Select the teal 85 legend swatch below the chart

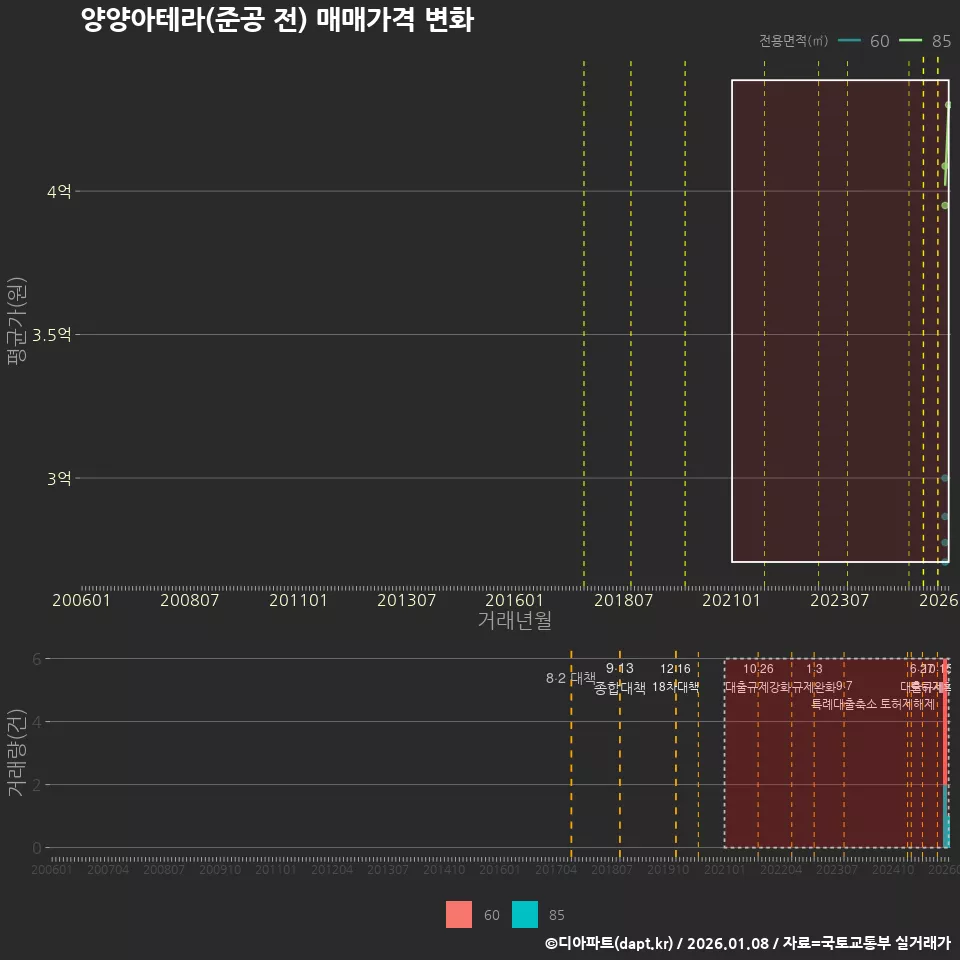click(527, 915)
